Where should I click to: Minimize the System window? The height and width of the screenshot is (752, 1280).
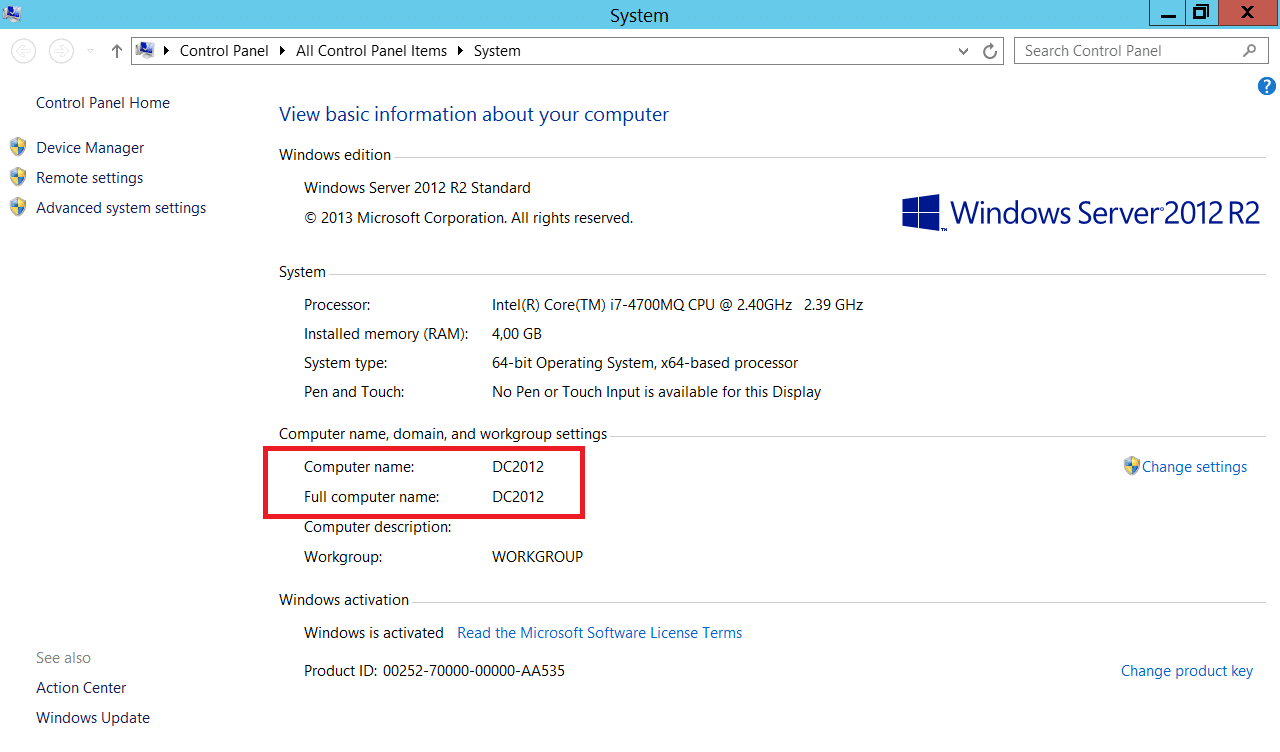point(1167,13)
